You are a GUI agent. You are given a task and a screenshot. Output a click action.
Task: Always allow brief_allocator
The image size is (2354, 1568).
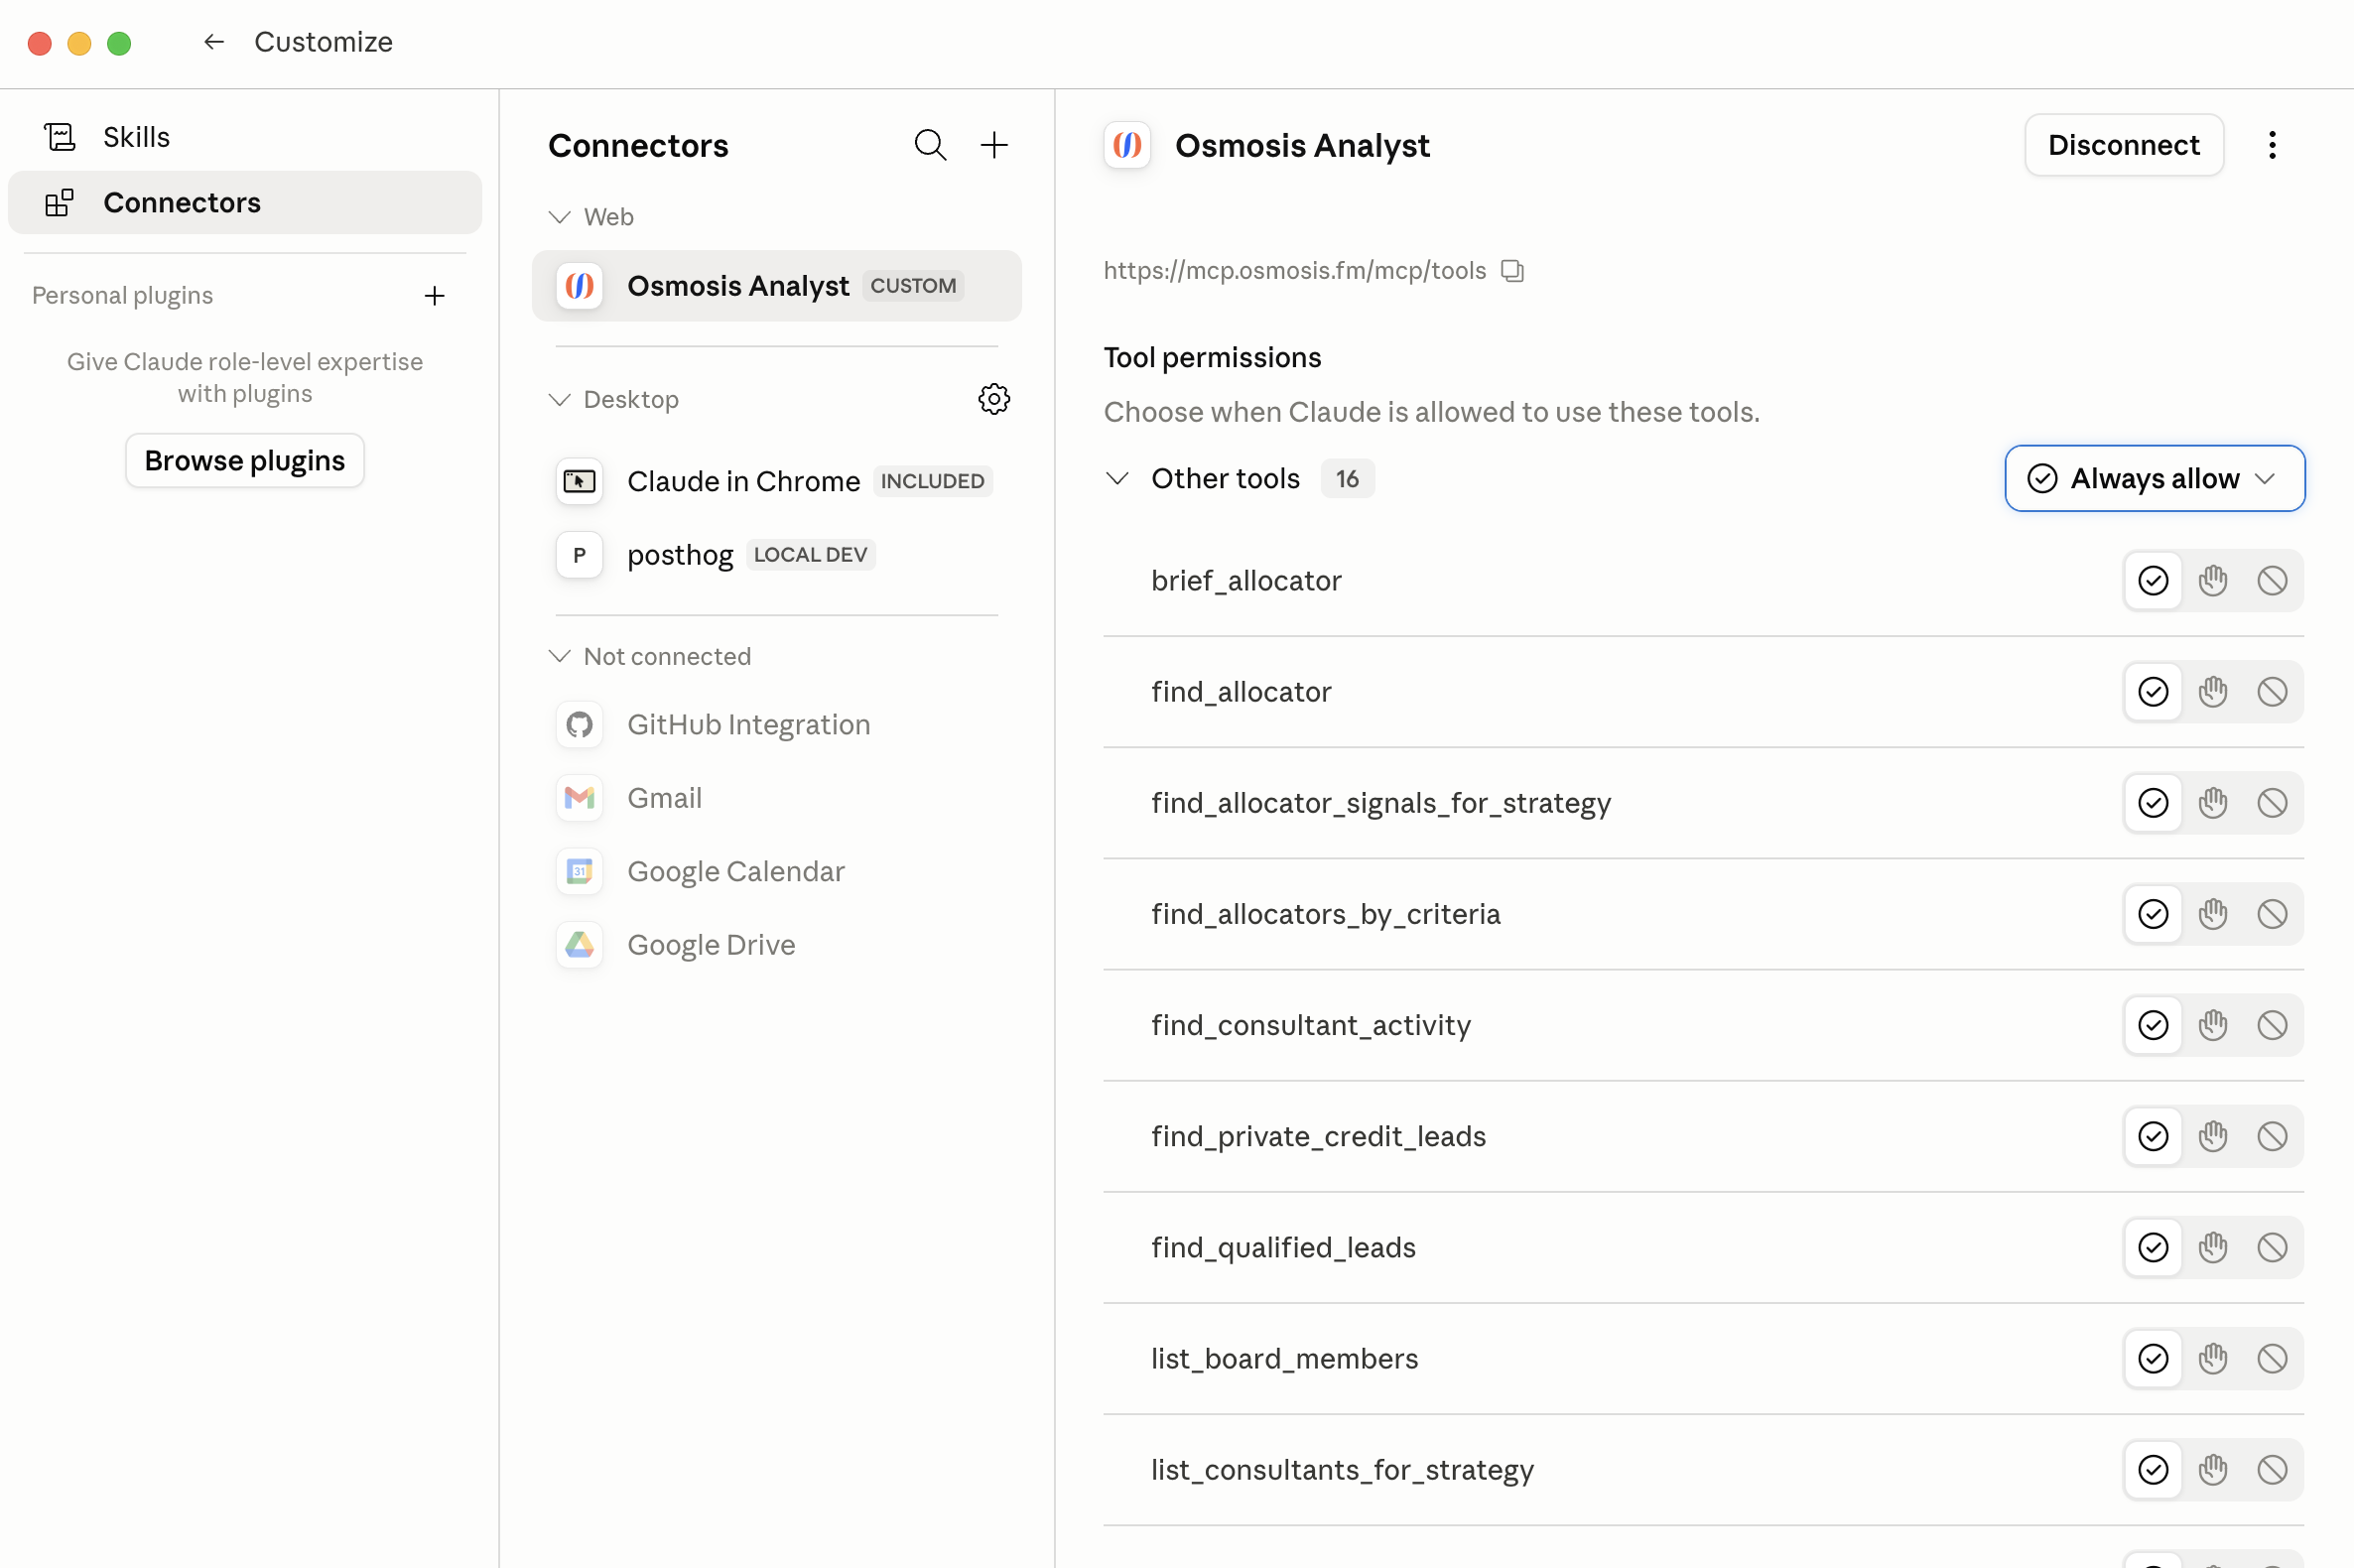(2153, 581)
